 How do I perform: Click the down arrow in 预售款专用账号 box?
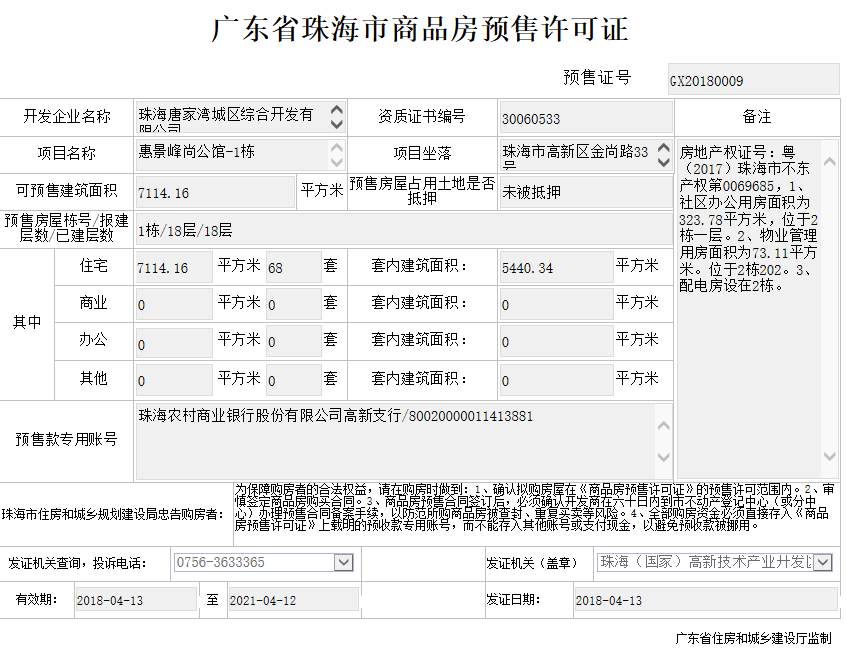click(662, 457)
